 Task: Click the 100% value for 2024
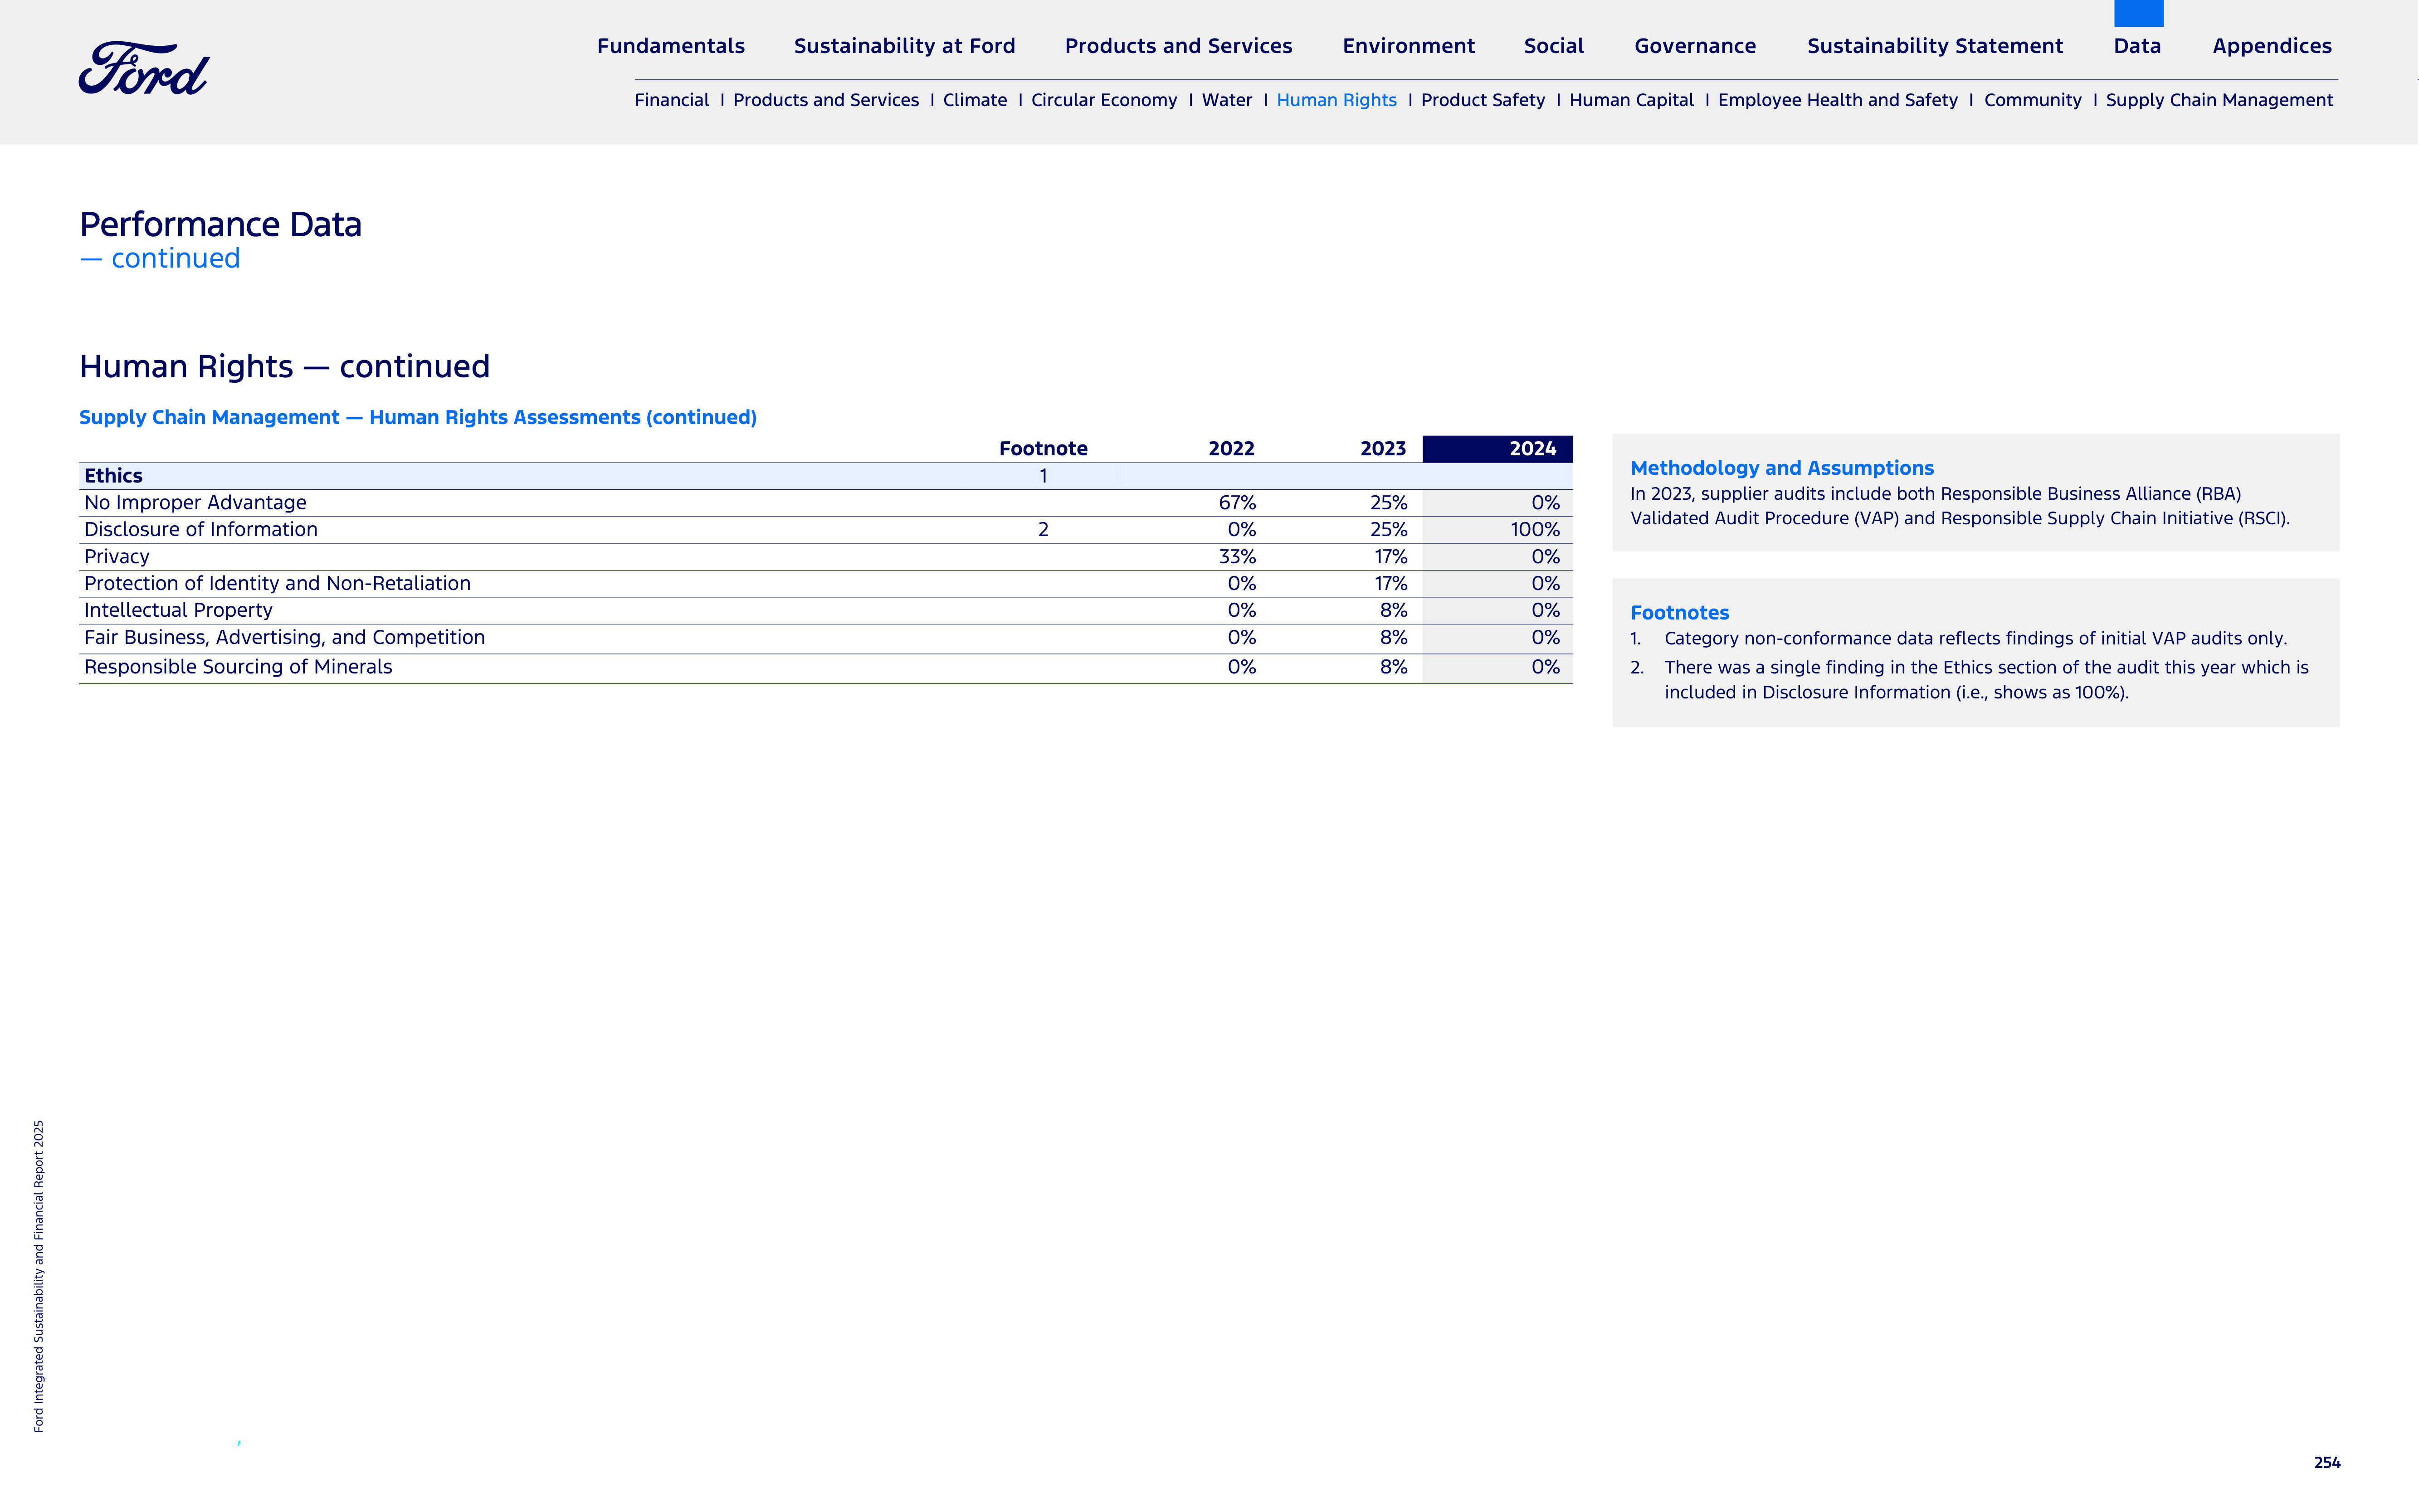coord(1535,530)
